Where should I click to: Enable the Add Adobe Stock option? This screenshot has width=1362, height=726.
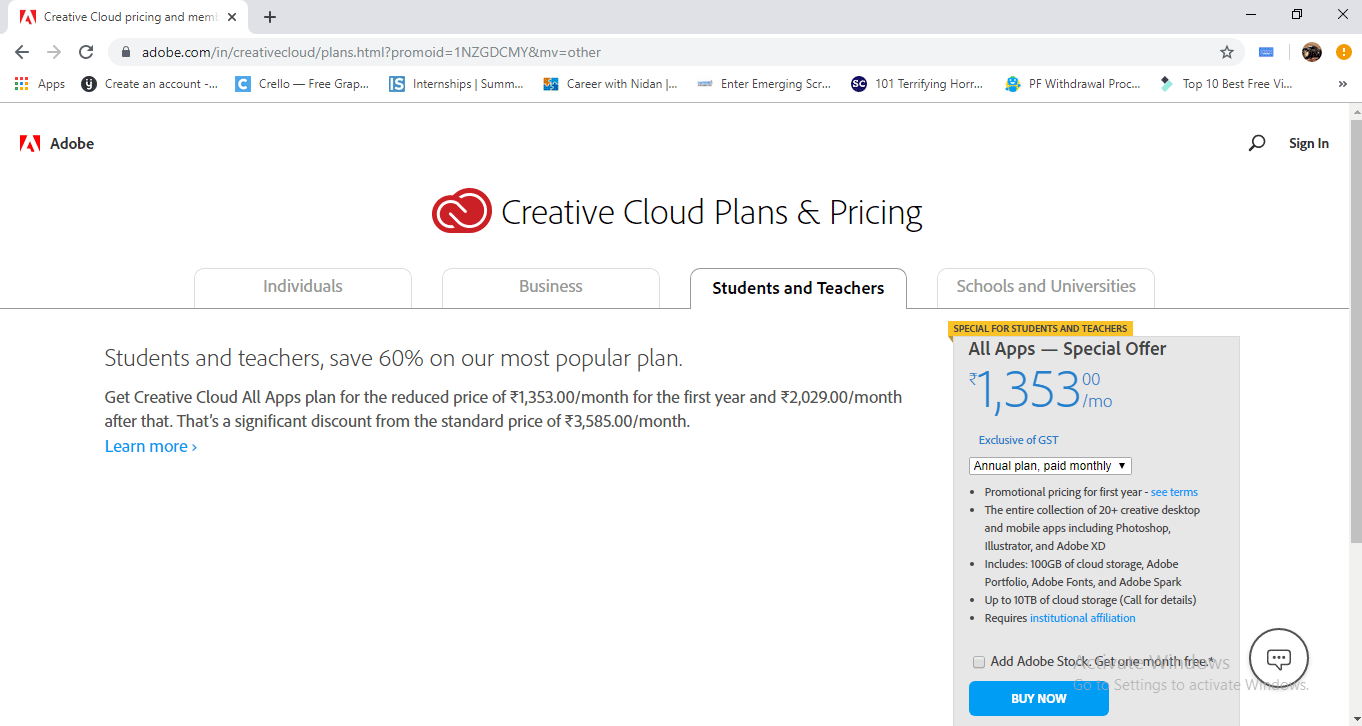979,662
